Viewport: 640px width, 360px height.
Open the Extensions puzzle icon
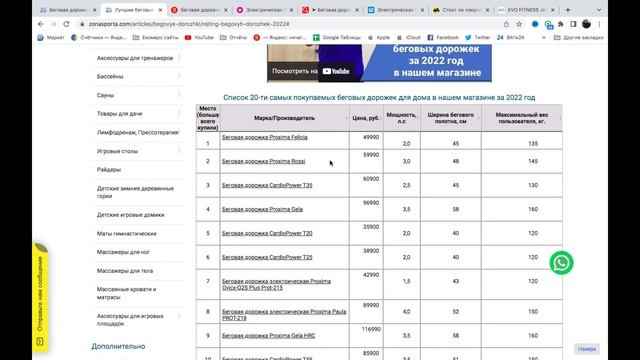561,24
